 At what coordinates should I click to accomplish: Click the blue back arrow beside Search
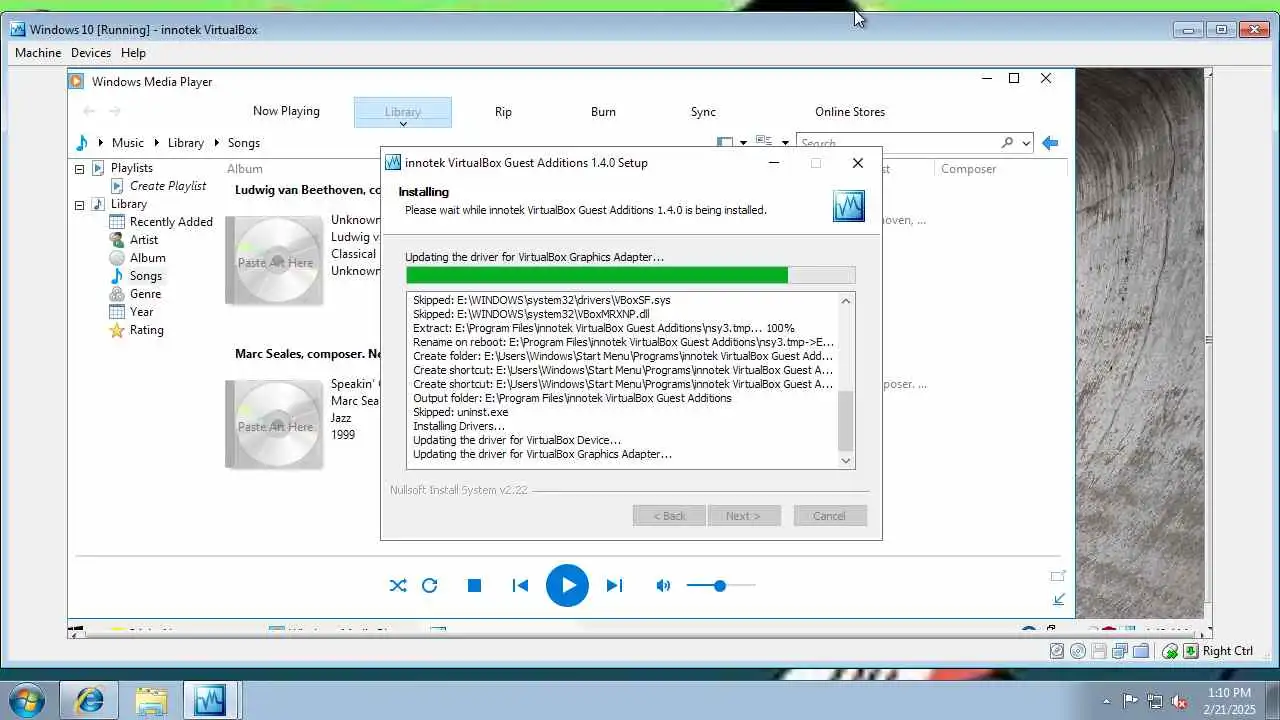click(x=1050, y=143)
